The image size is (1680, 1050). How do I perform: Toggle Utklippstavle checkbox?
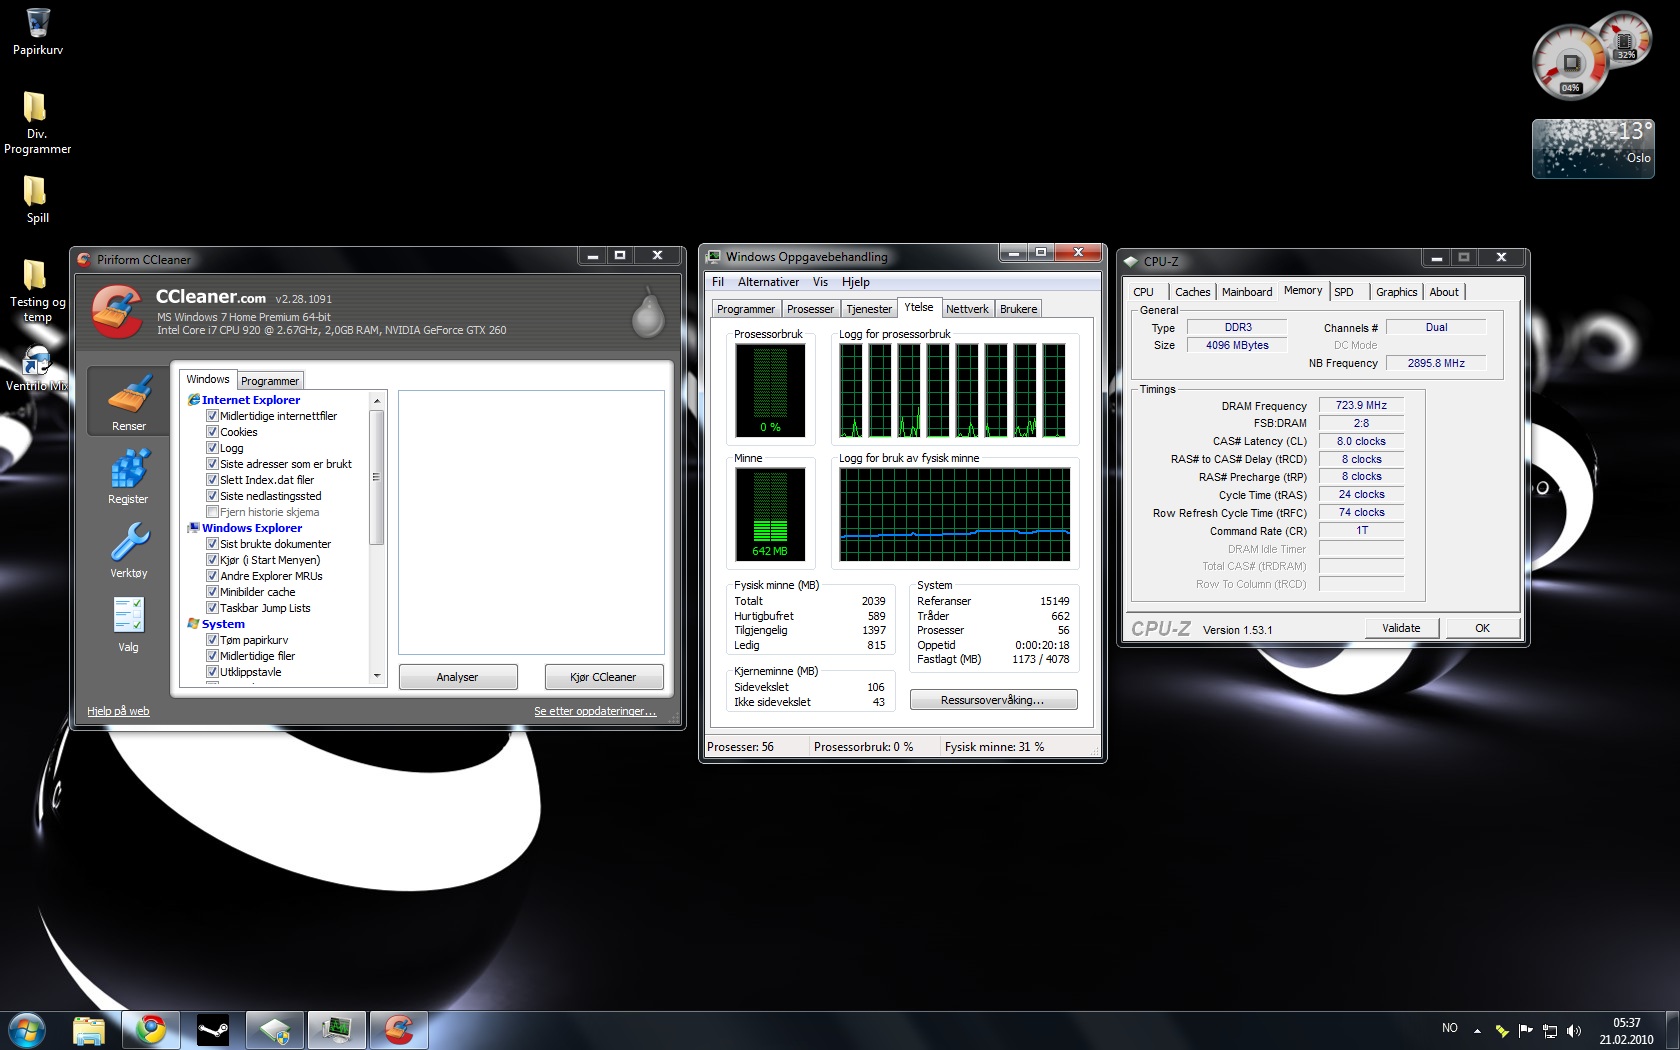(212, 672)
